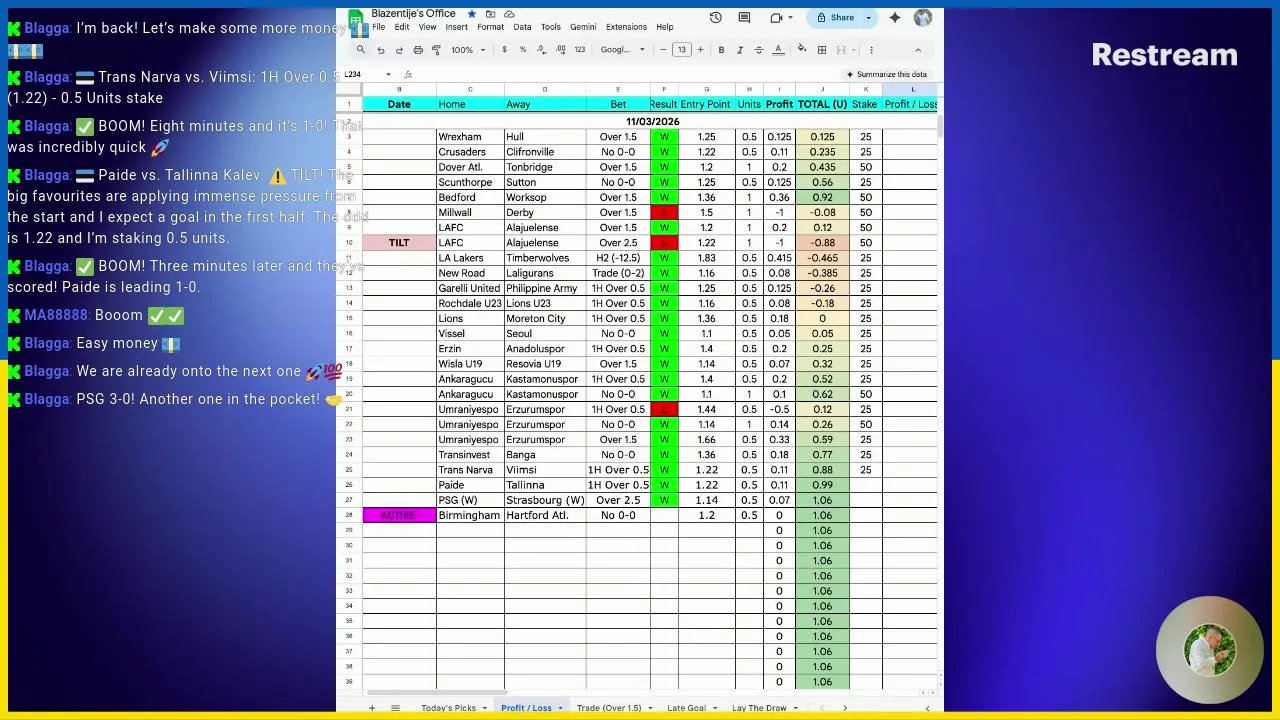Select the Profit / Loss column header cell
Viewport: 1280px width, 720px height.
click(910, 104)
